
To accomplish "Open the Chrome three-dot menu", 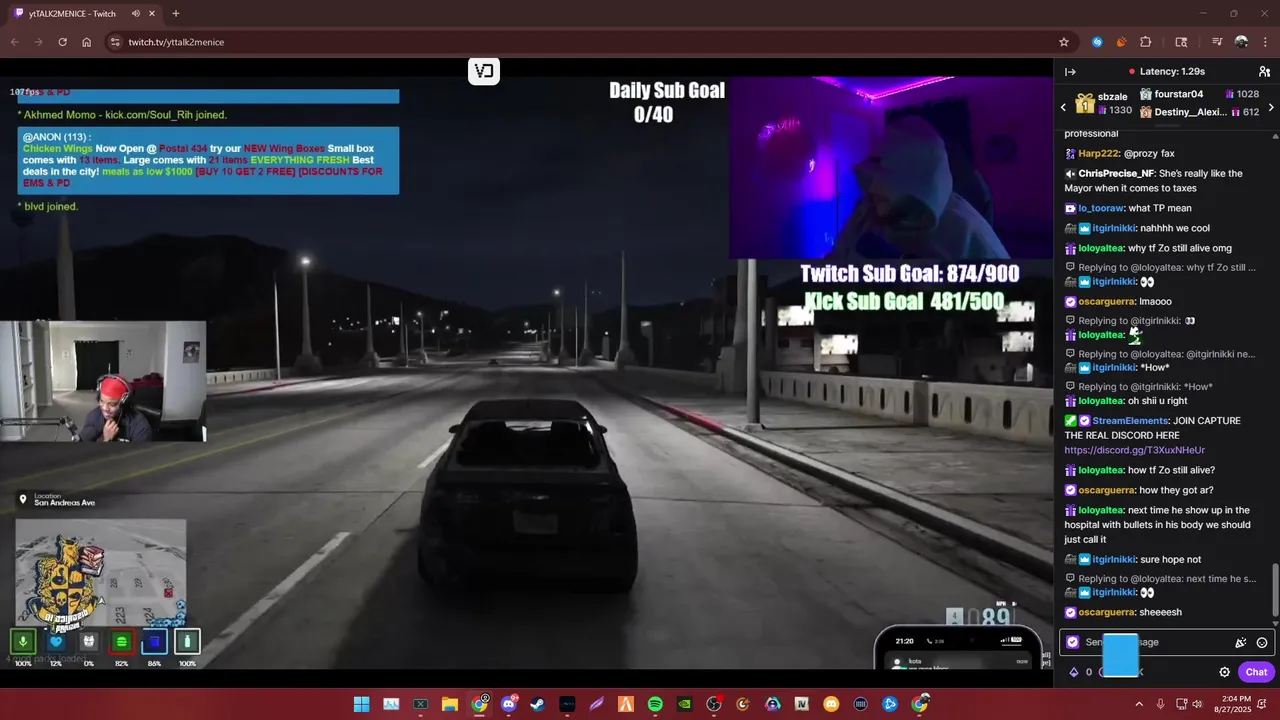I will pyautogui.click(x=1265, y=42).
